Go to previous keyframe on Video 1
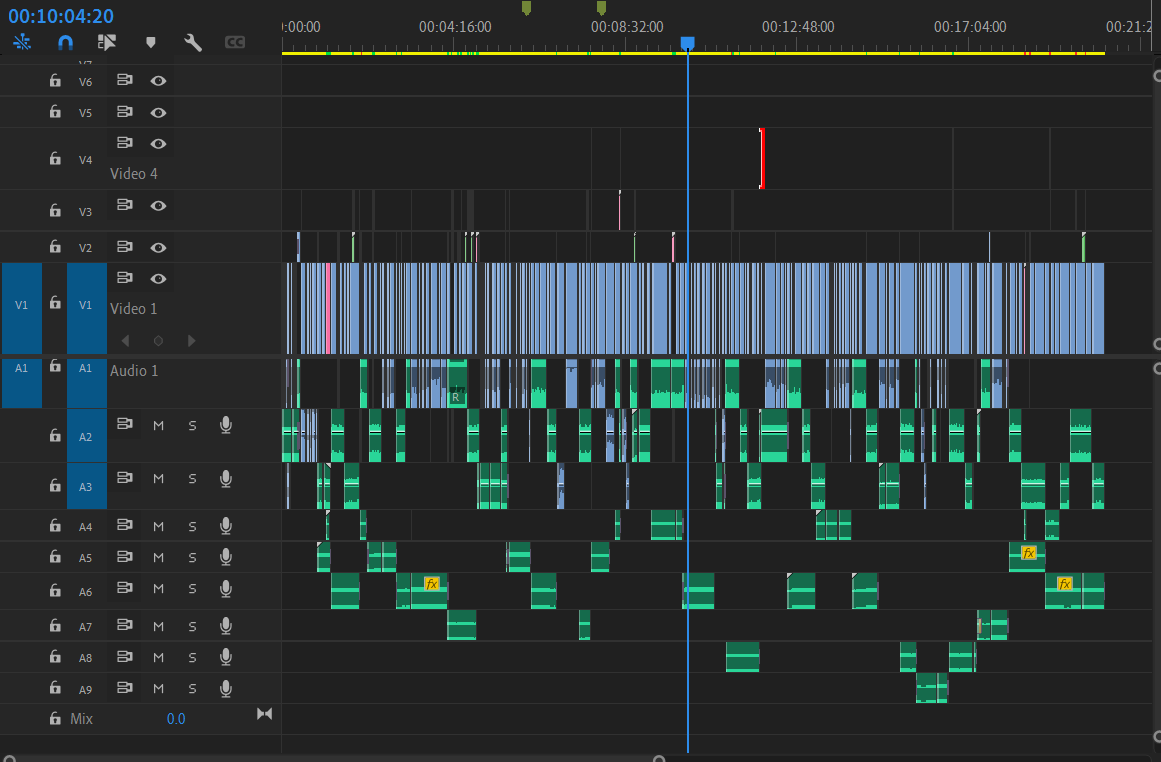Screen dimensions: 1161x762 coord(124,340)
